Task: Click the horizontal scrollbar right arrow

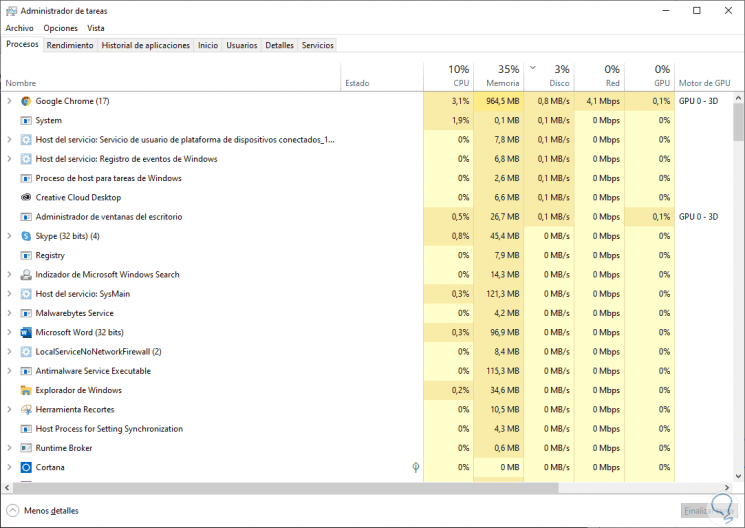Action: point(727,488)
